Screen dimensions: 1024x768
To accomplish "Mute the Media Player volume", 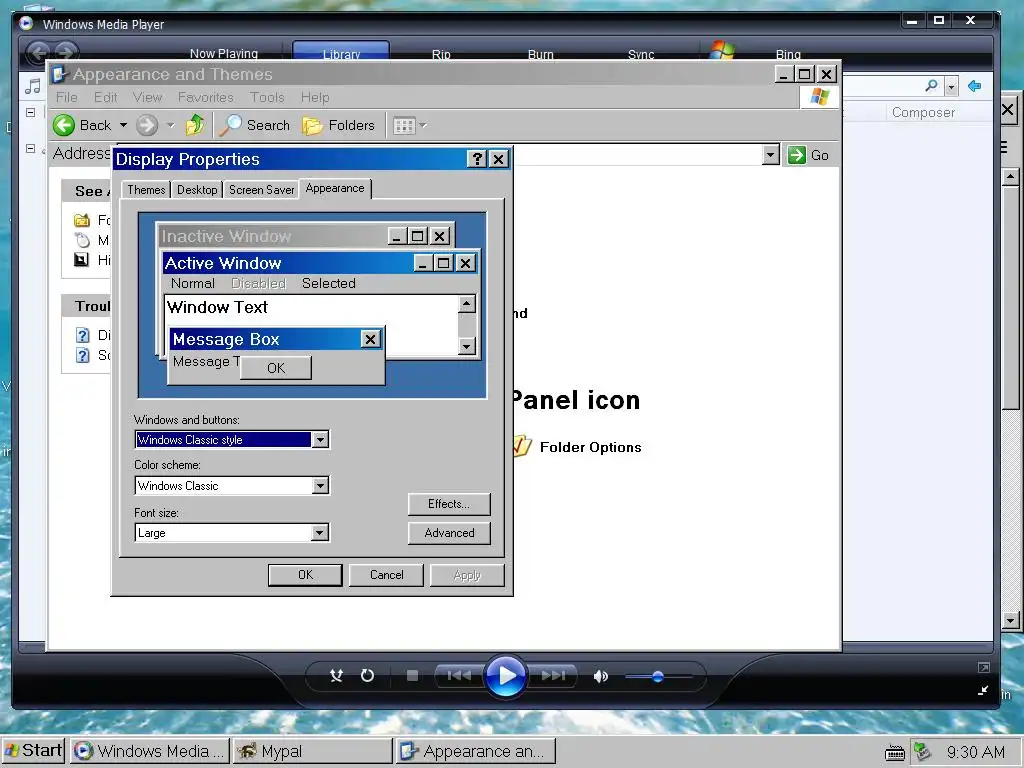I will pyautogui.click(x=600, y=676).
